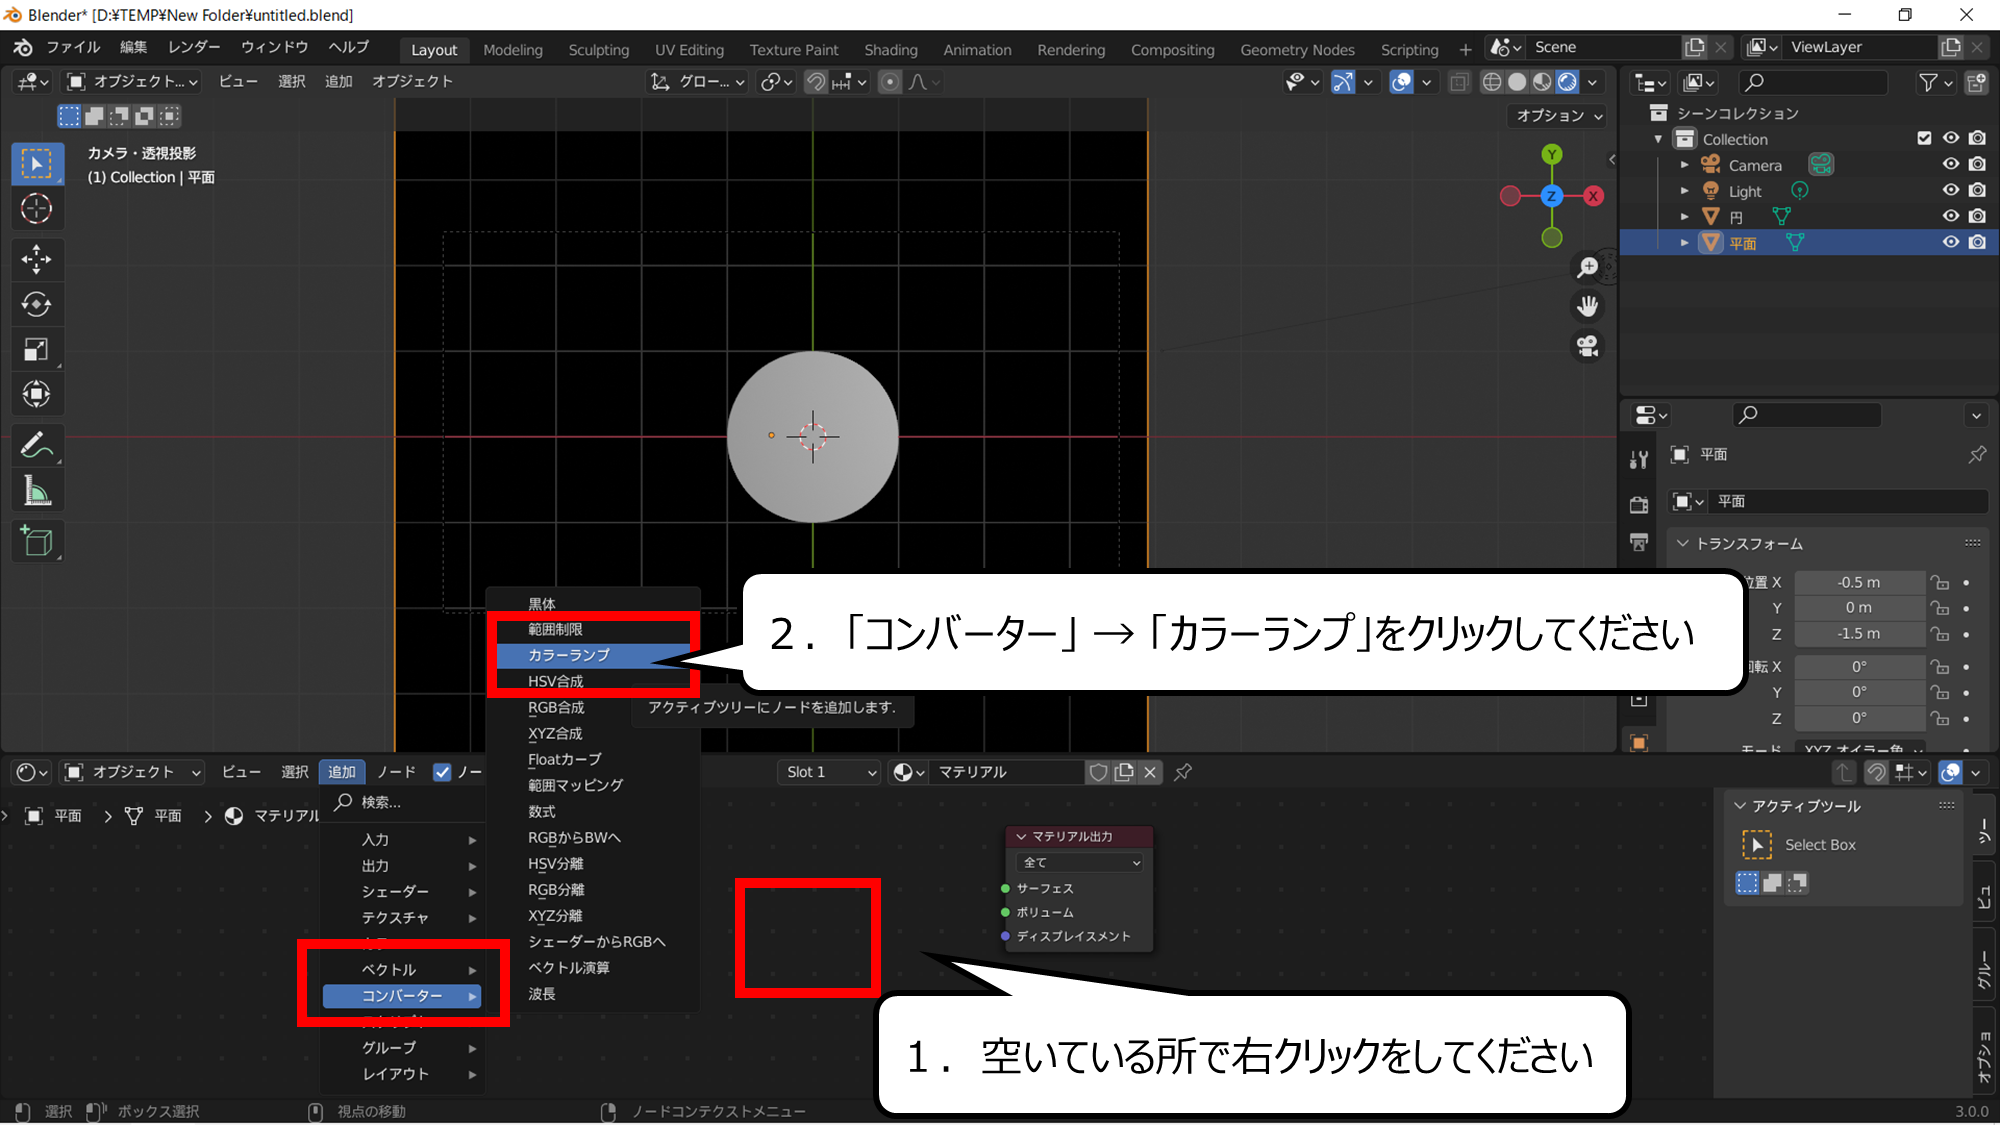Image resolution: width=2000 pixels, height=1125 pixels.
Task: Expand the Camera item in the outliner
Action: click(1684, 164)
